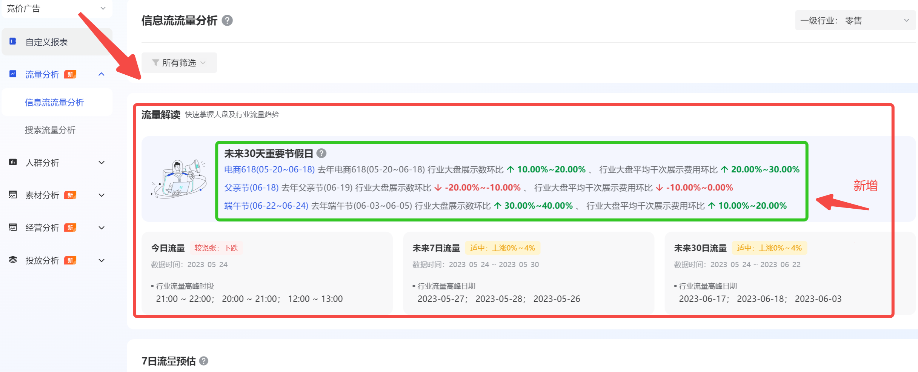Click the new badge beside 经营分析
918x372 pixels.
70,227
